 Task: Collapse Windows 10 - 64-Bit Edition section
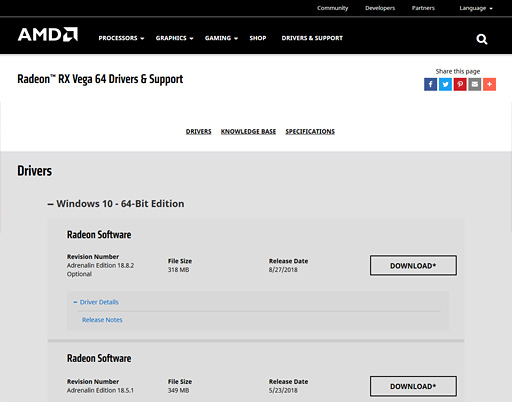coord(116,204)
